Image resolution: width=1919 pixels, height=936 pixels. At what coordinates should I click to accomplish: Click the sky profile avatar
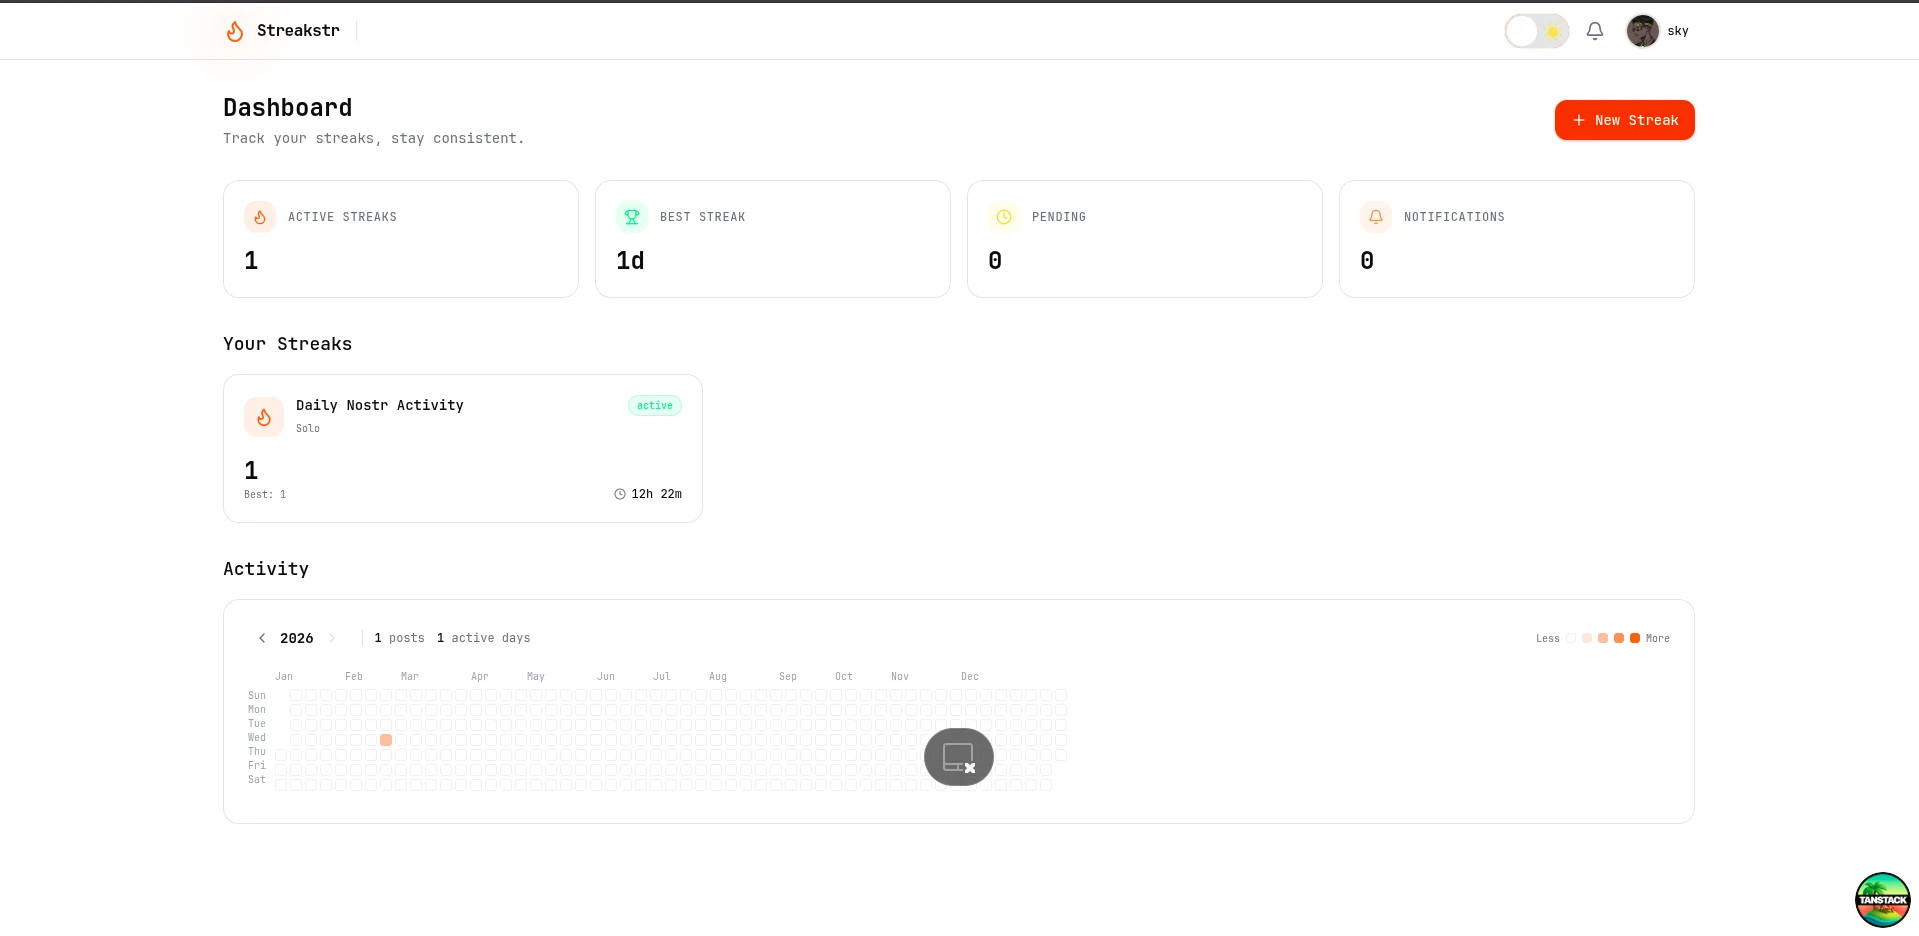pos(1642,31)
